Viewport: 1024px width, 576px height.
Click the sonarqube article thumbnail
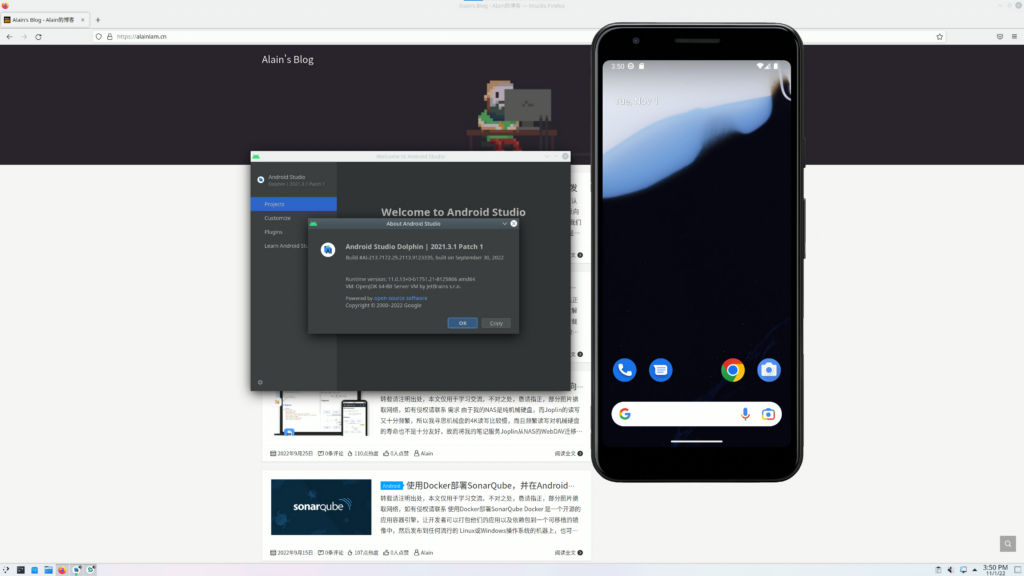click(321, 507)
